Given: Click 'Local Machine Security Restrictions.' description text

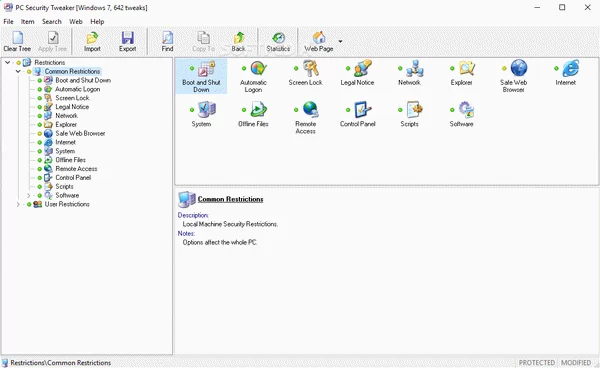Looking at the screenshot, I should (230, 224).
